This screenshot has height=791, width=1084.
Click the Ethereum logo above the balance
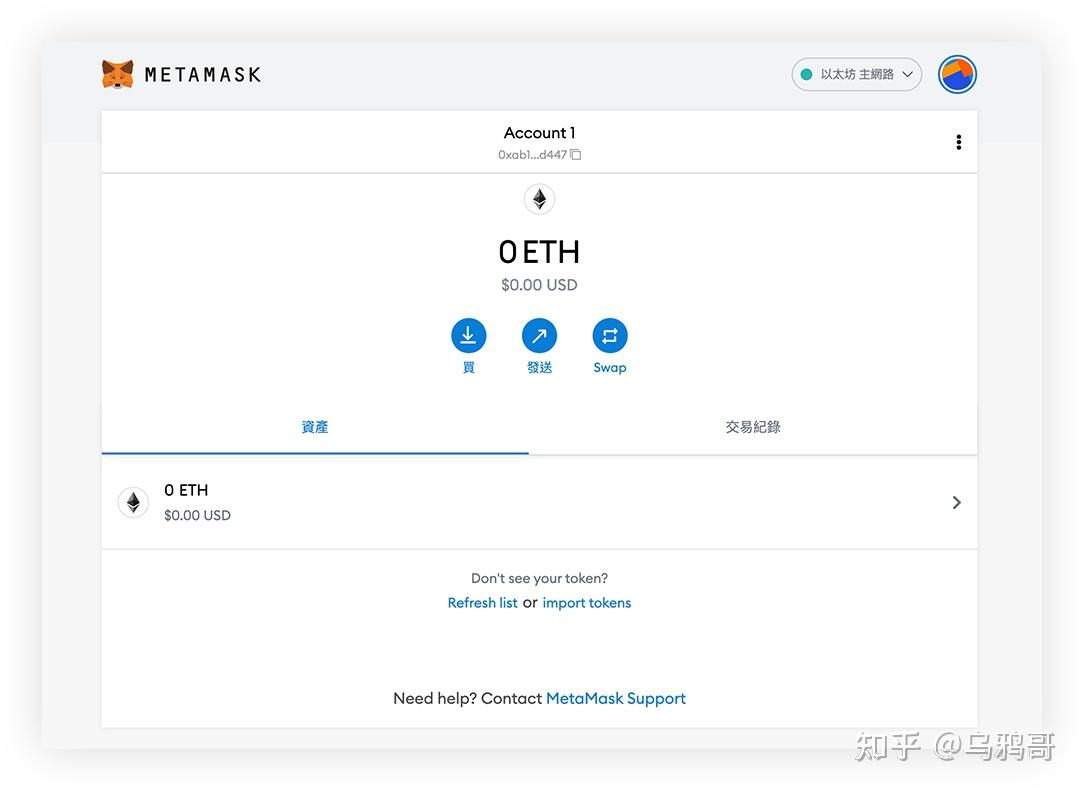point(539,199)
